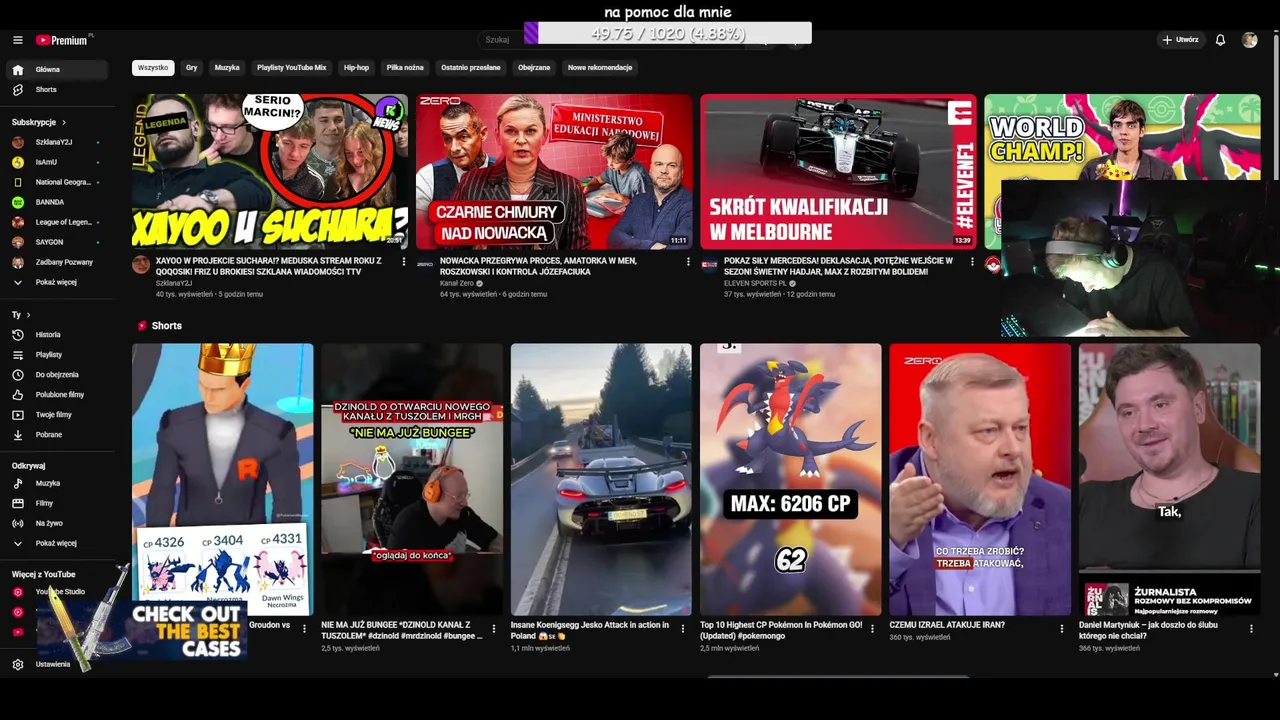Open the Zadbany Pozwany subscription channel
Image resolution: width=1280 pixels, height=720 pixels.
tap(58, 262)
